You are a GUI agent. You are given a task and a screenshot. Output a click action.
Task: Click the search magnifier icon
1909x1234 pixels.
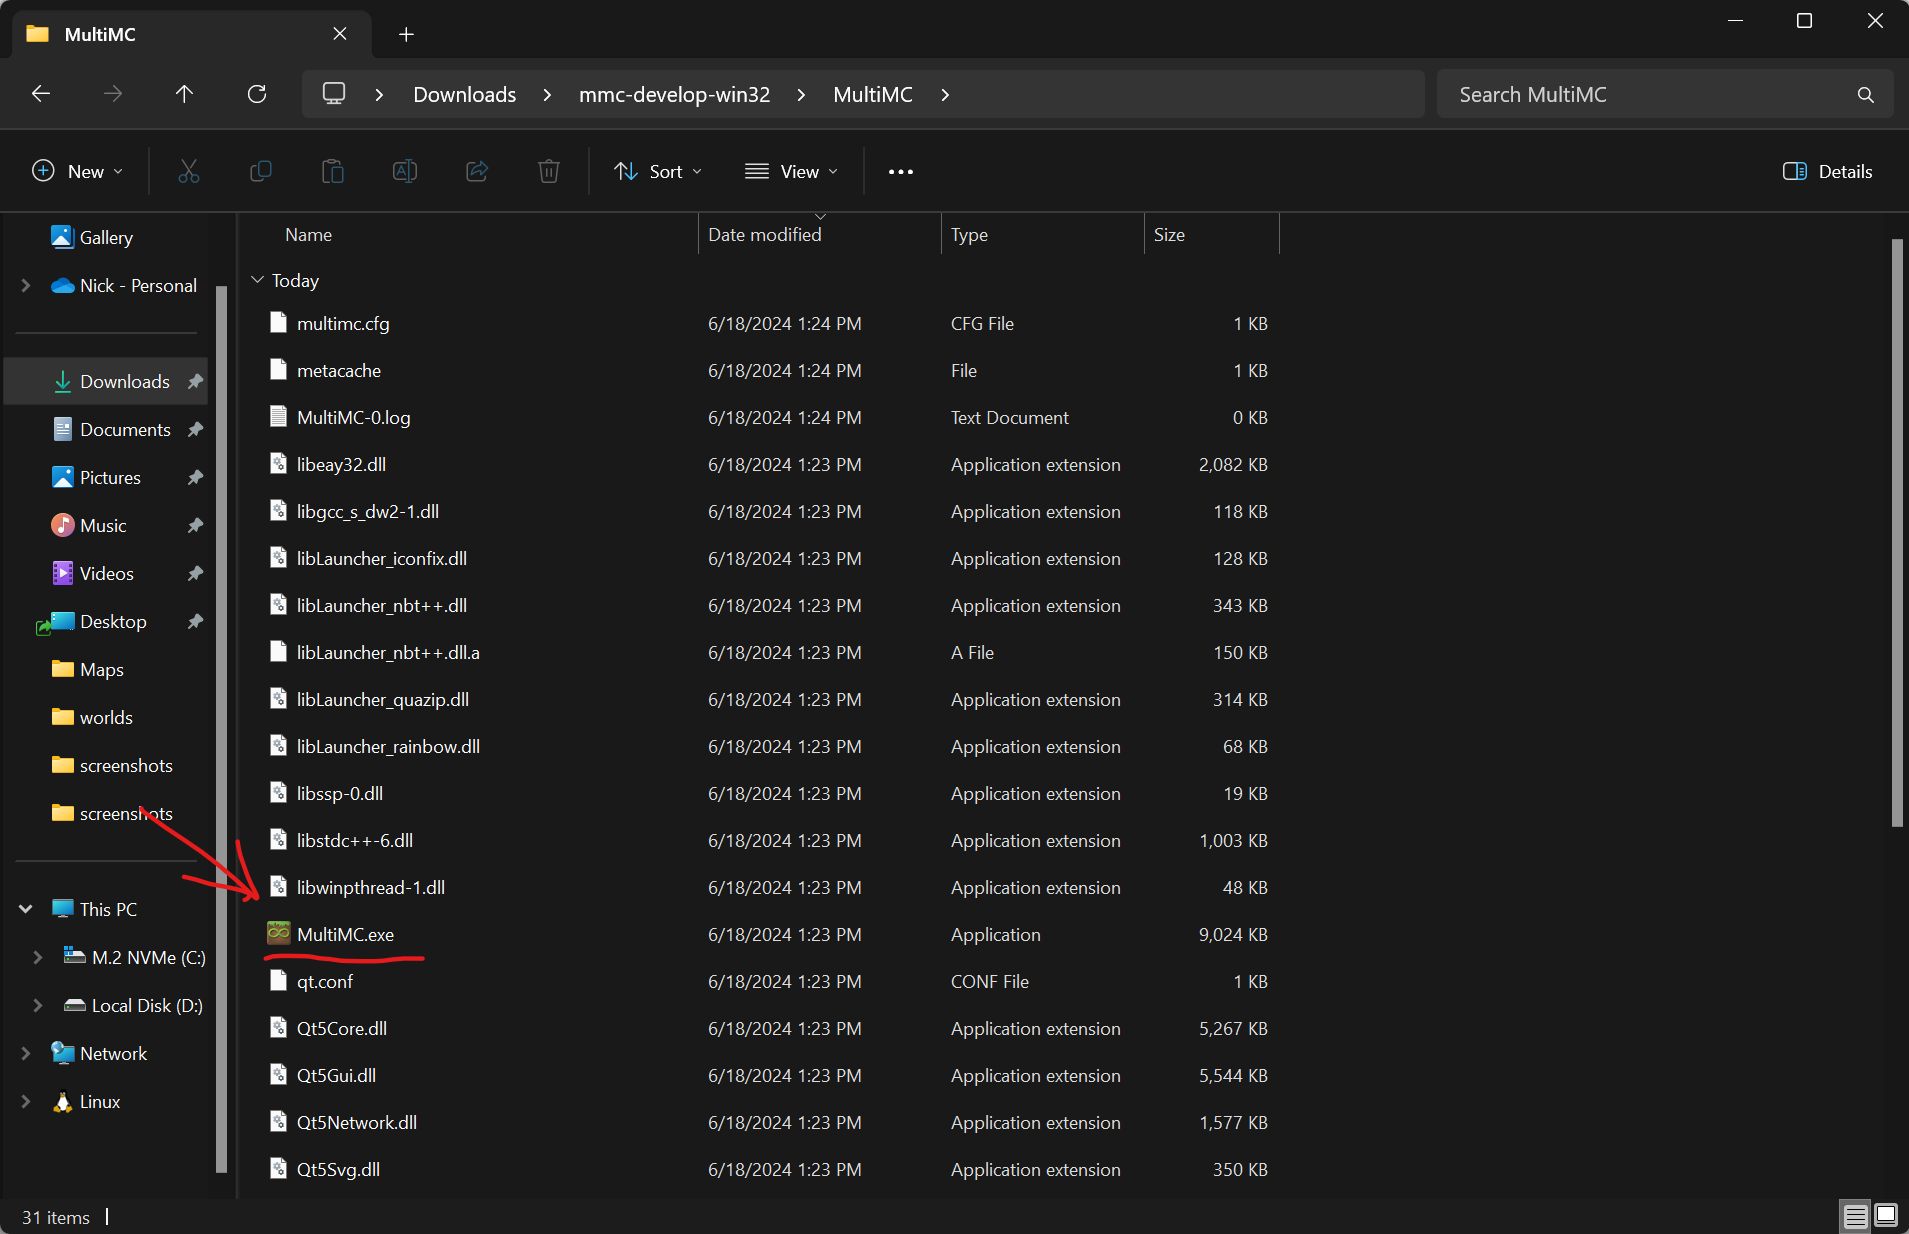click(x=1865, y=95)
